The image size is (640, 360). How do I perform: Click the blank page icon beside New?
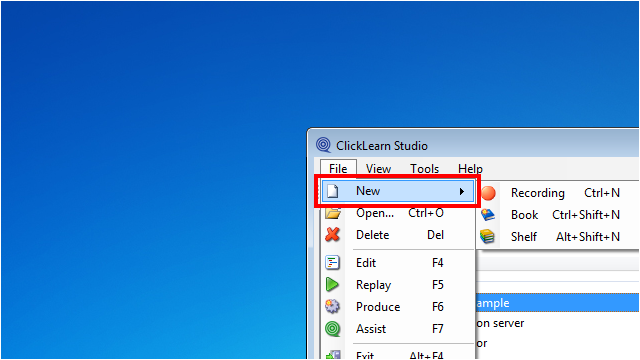(x=333, y=191)
